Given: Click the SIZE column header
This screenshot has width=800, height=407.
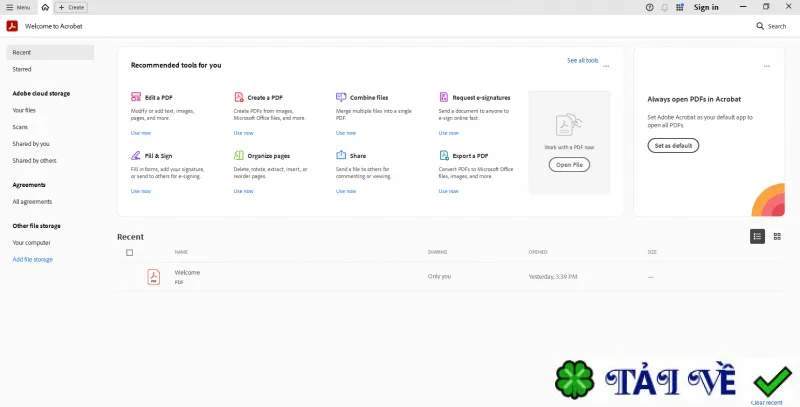Looking at the screenshot, I should pyautogui.click(x=652, y=252).
